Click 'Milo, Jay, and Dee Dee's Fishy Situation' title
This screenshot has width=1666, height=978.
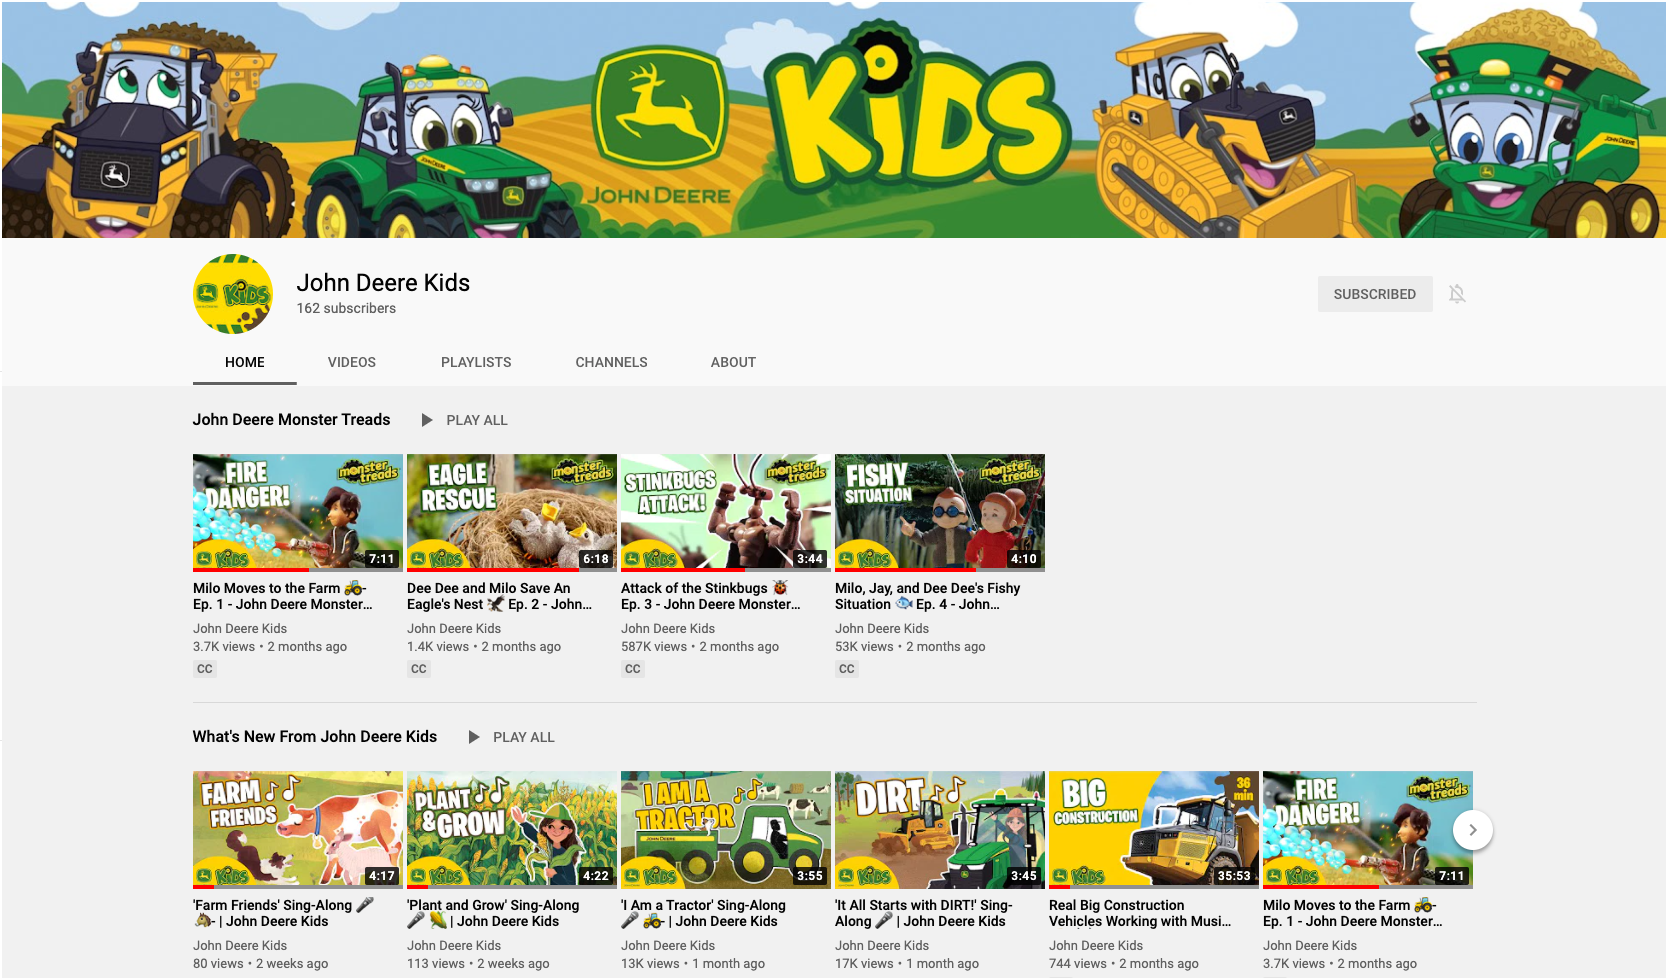[x=928, y=596]
